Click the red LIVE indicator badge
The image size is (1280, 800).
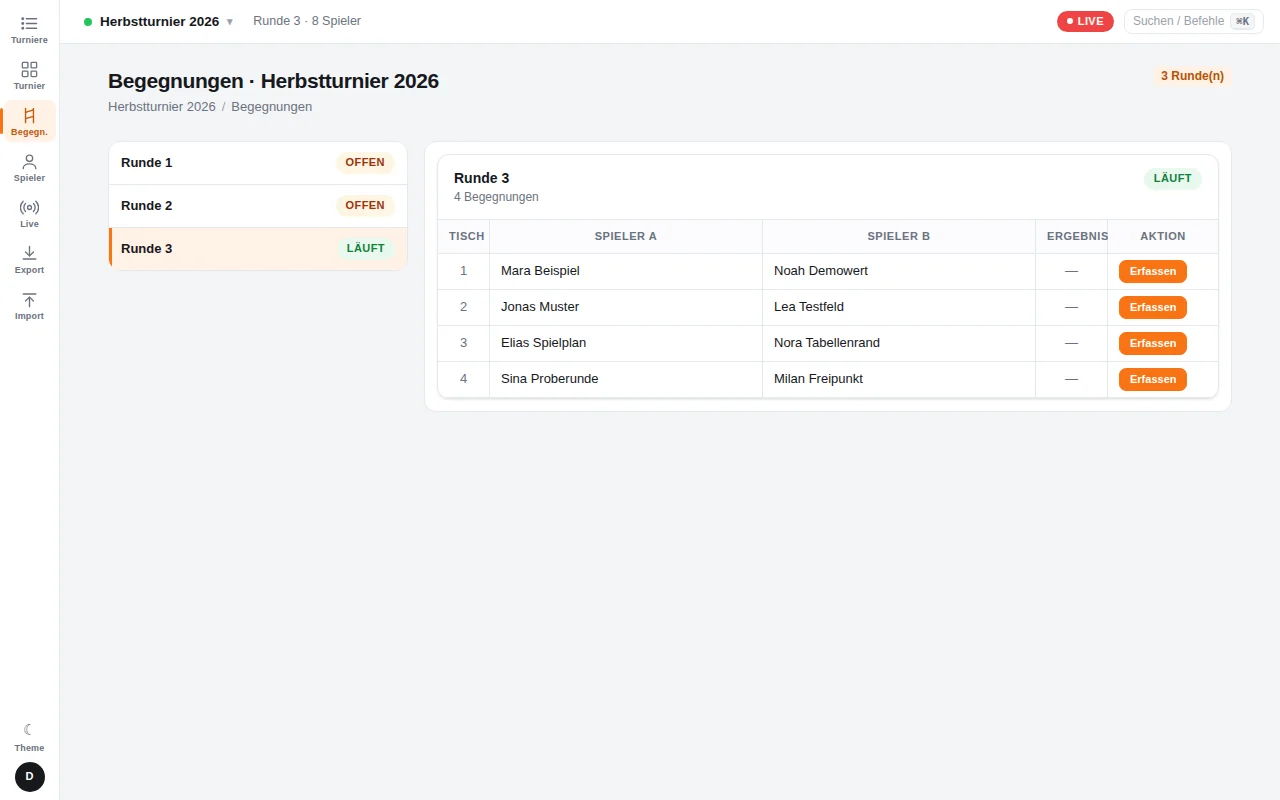tap(1085, 21)
